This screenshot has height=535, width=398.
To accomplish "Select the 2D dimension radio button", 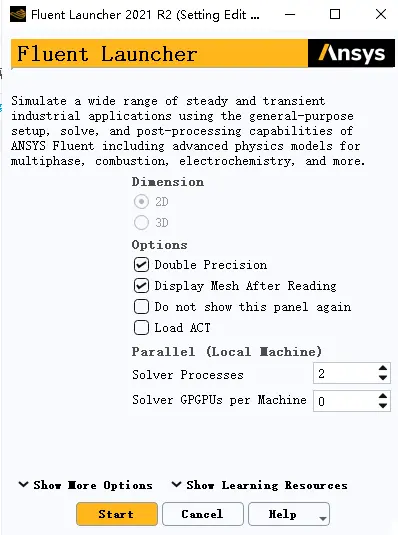I will (141, 202).
